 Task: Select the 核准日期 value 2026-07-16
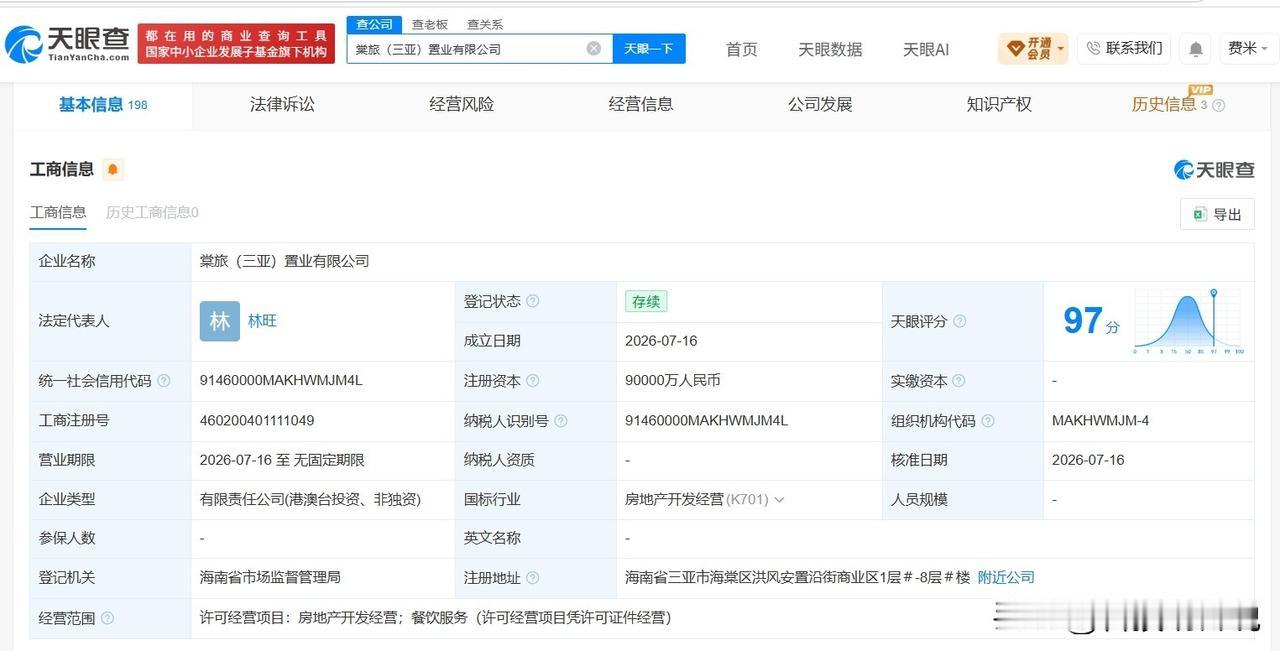coord(1088,460)
